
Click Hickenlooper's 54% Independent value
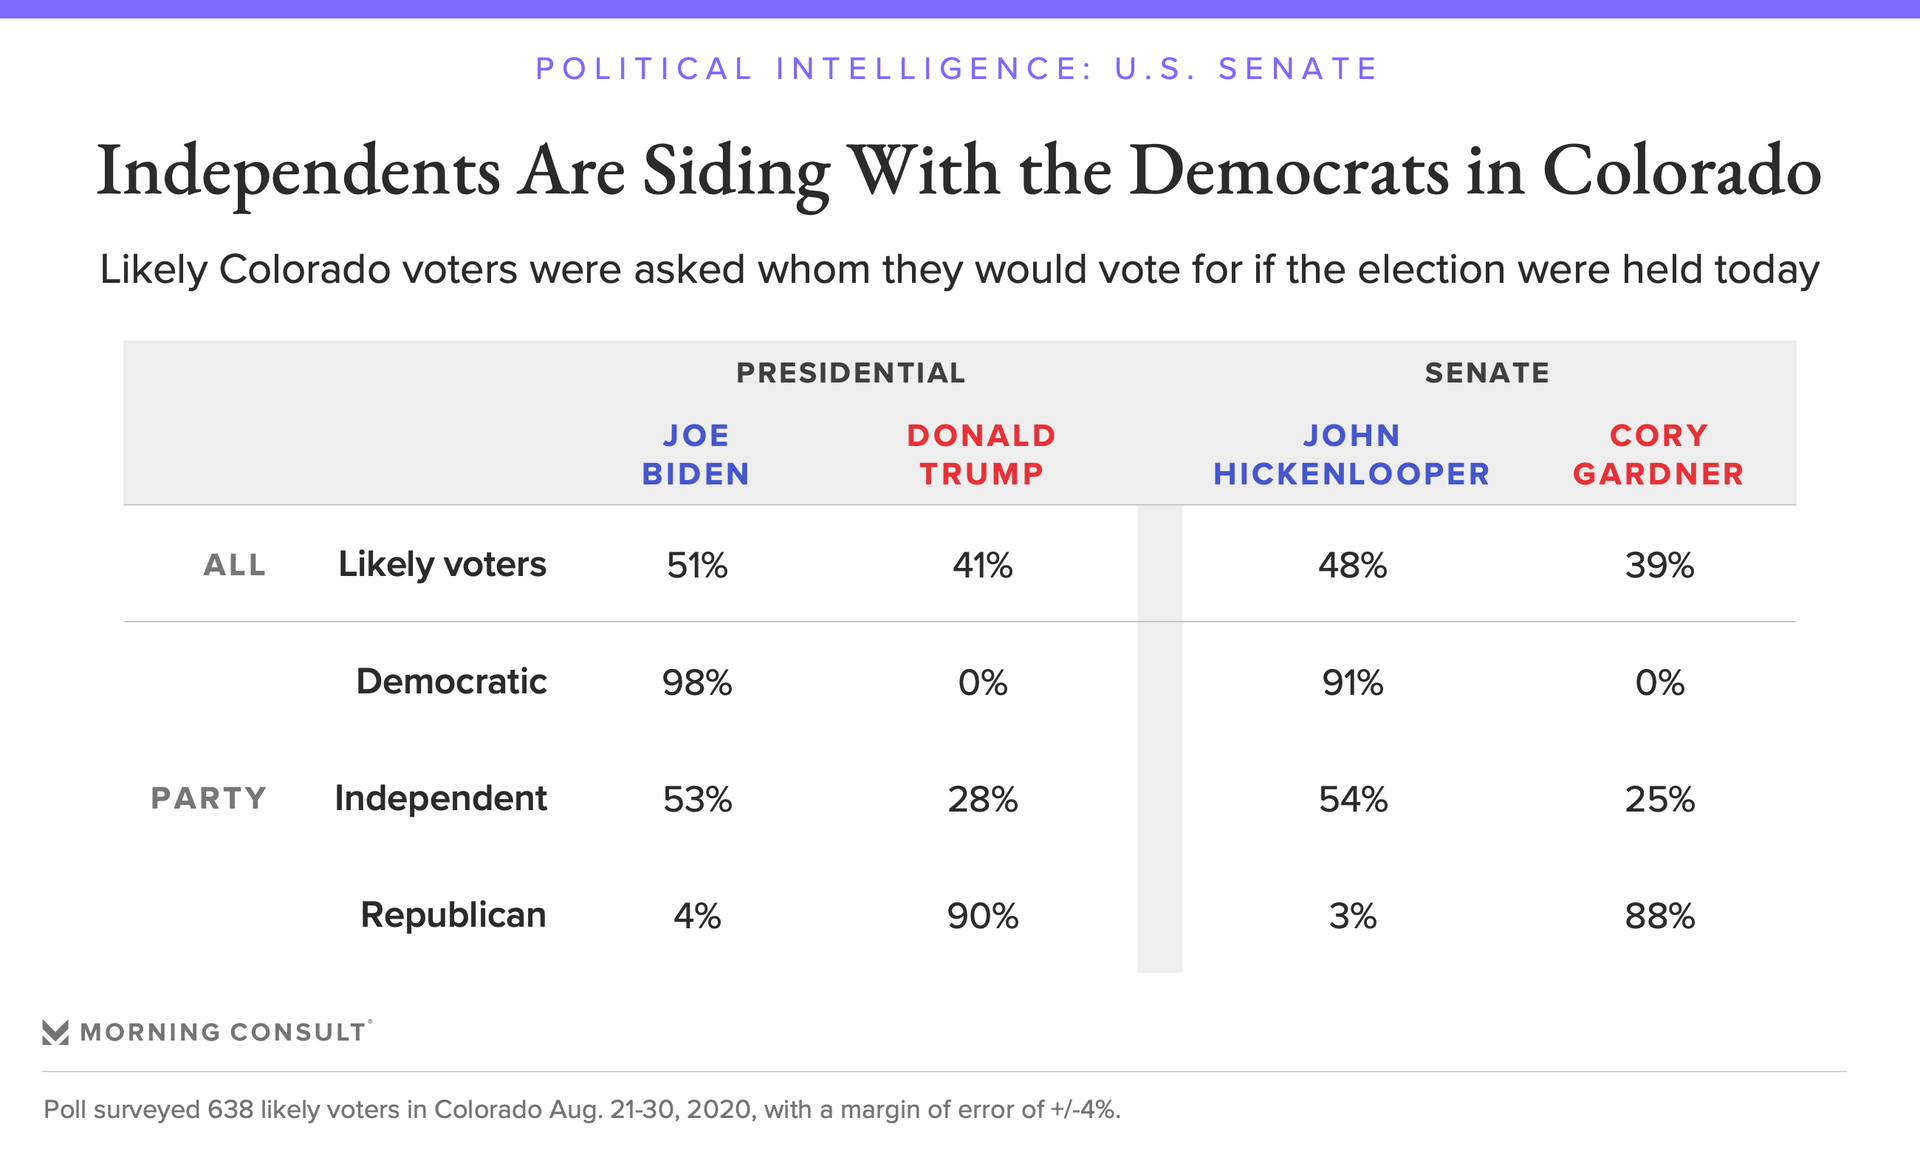1353,800
